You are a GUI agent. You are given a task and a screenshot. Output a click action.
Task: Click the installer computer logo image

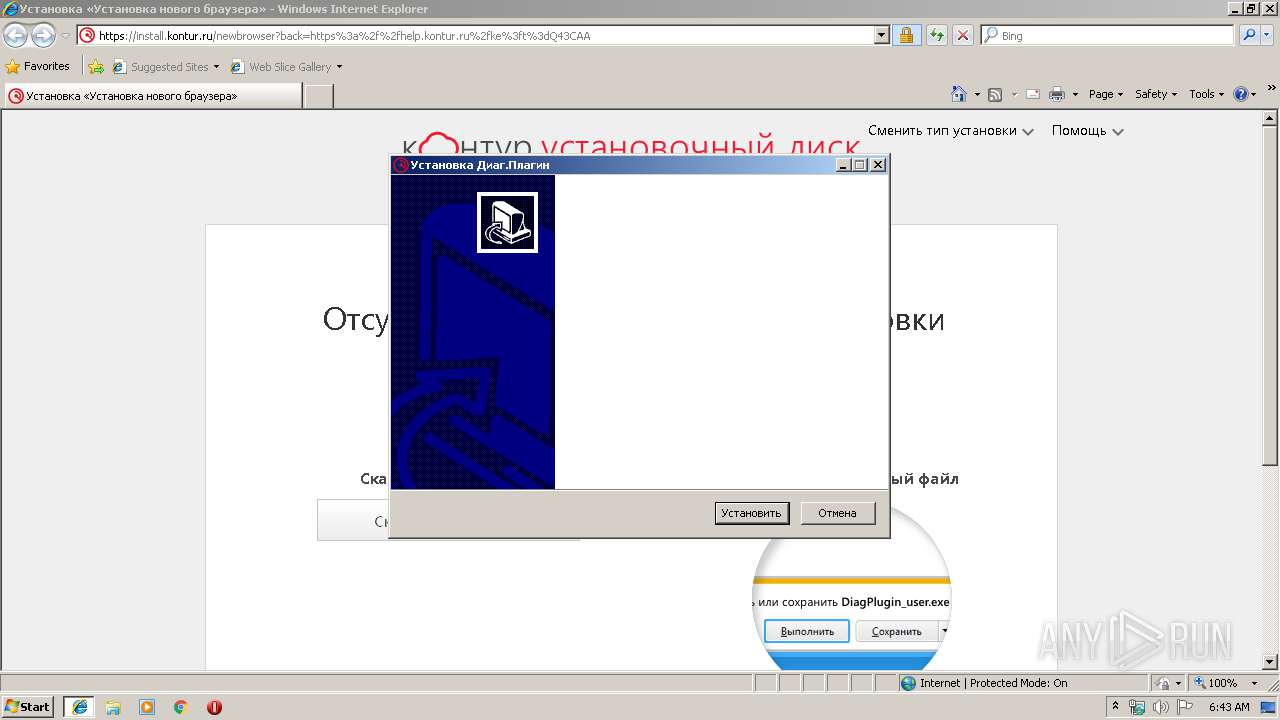coord(507,222)
